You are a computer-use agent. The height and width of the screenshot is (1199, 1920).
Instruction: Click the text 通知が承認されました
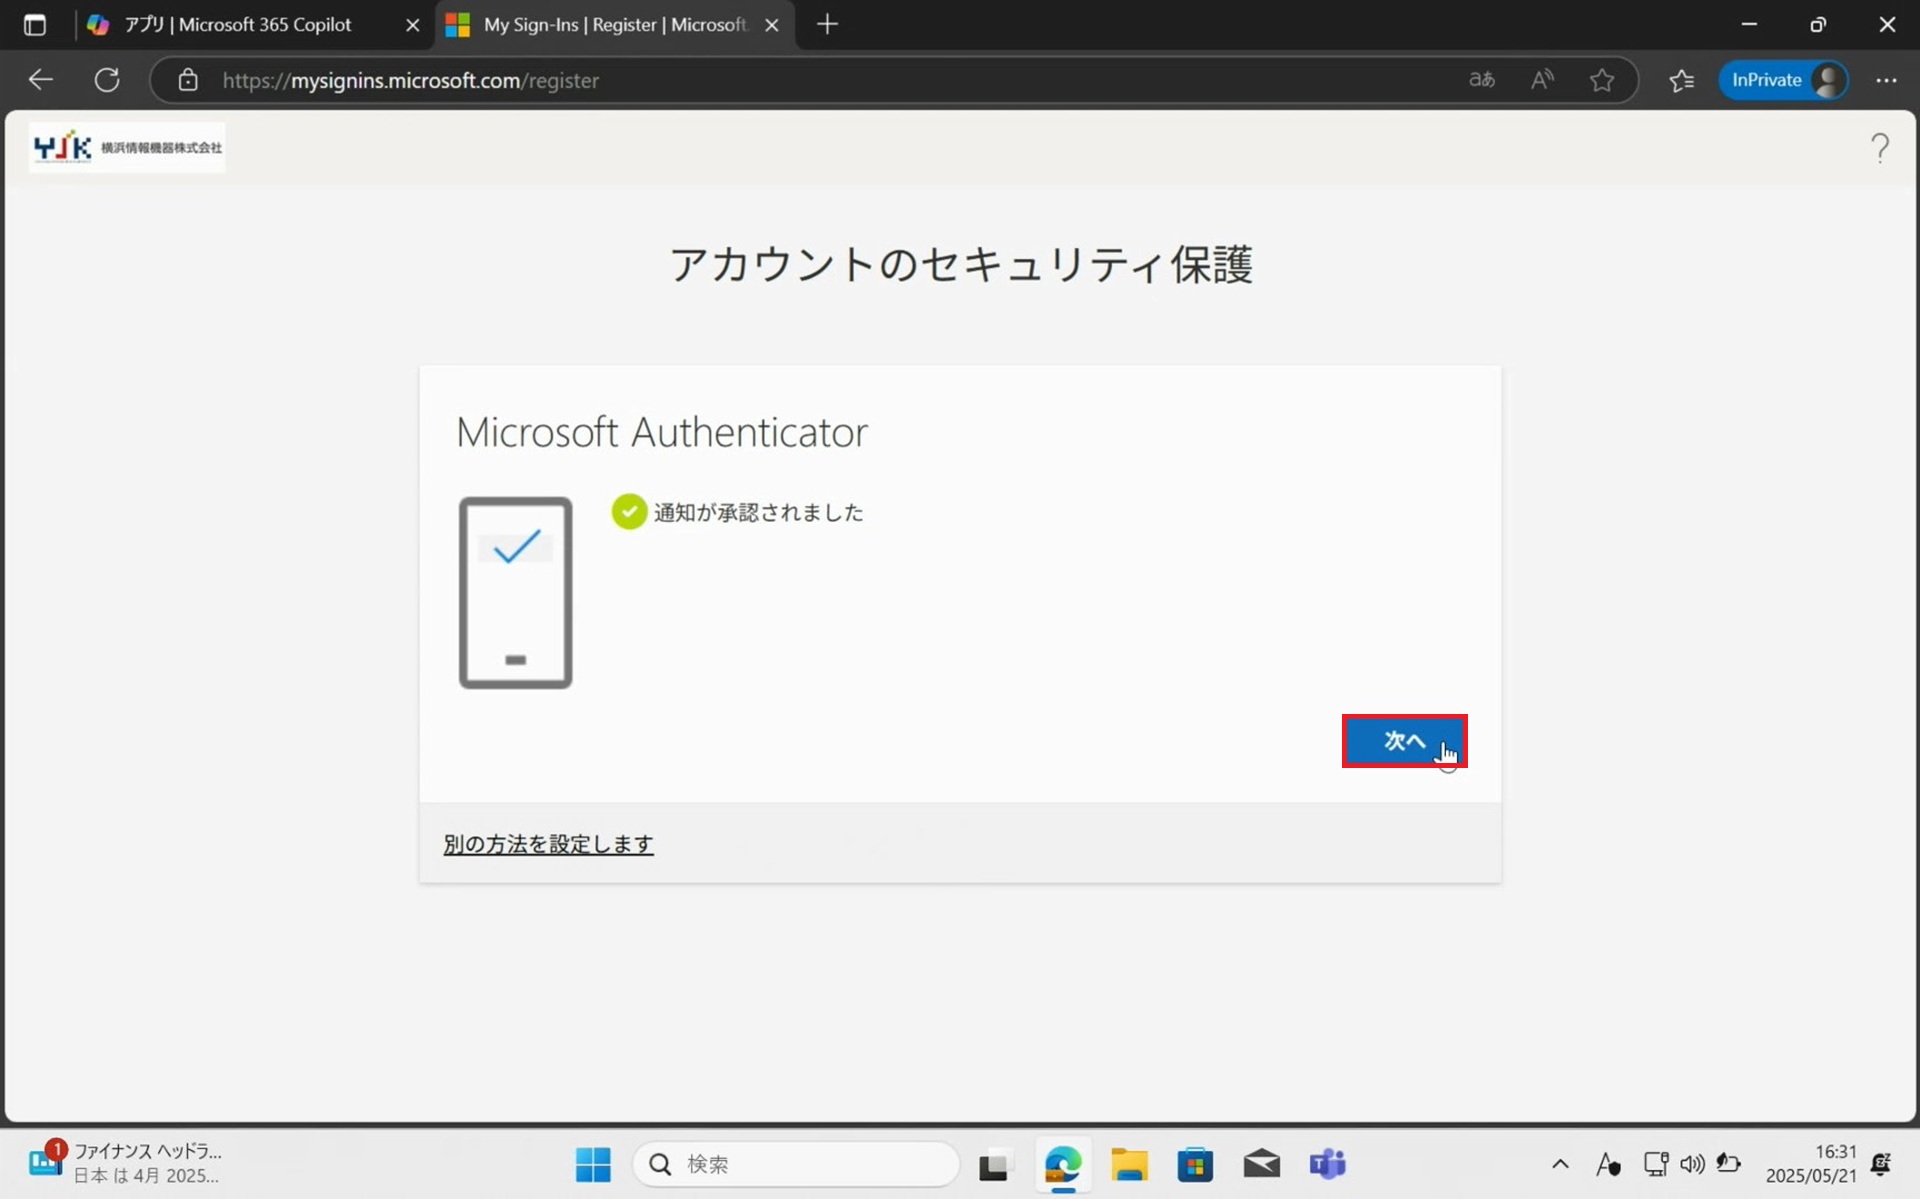pyautogui.click(x=758, y=512)
